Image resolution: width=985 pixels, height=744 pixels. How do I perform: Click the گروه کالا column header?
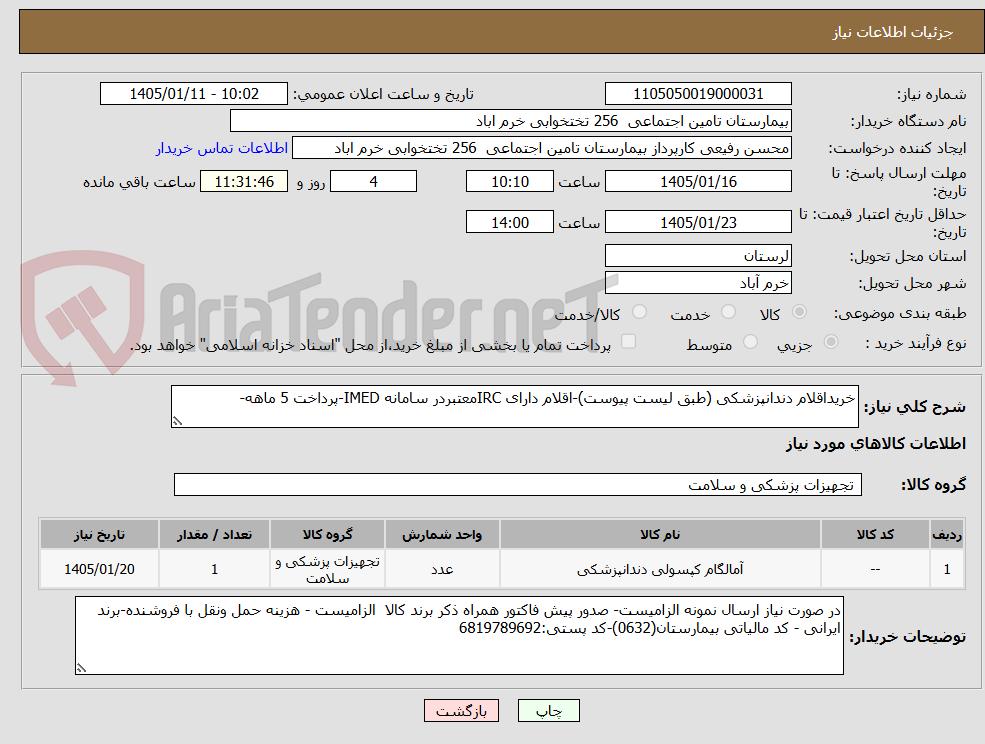[327, 535]
